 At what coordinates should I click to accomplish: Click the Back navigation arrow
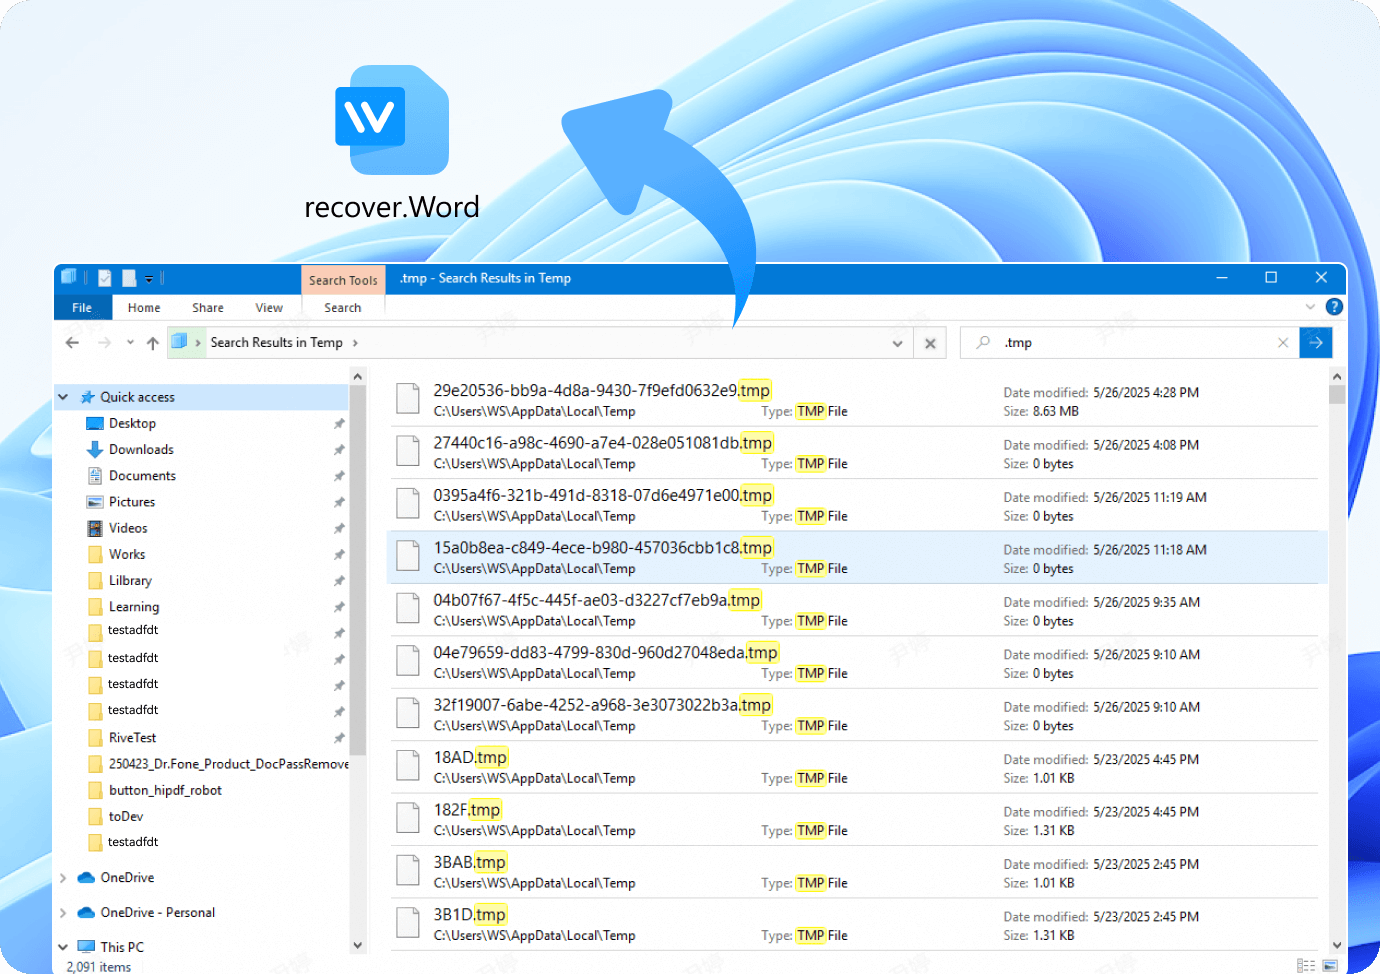point(72,343)
